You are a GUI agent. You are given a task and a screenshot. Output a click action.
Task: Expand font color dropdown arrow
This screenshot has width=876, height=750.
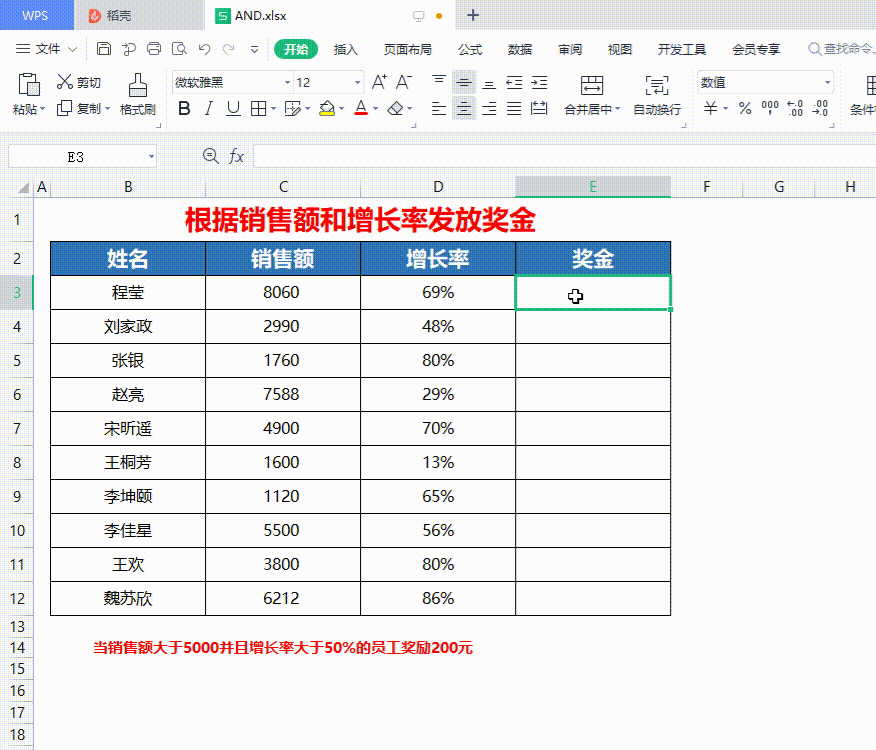(x=375, y=109)
